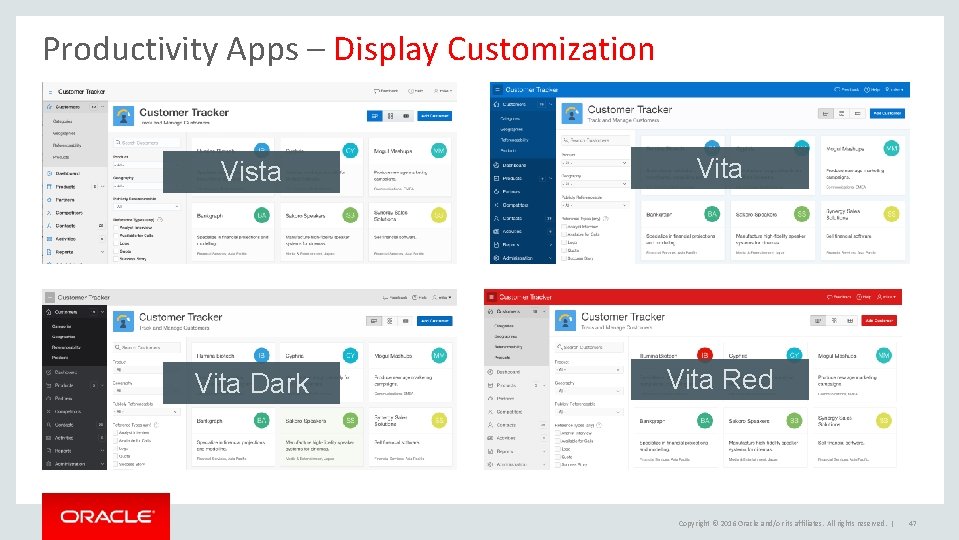Click the red Add Customer button in Vita Red
This screenshot has width=959, height=540.
[x=879, y=320]
